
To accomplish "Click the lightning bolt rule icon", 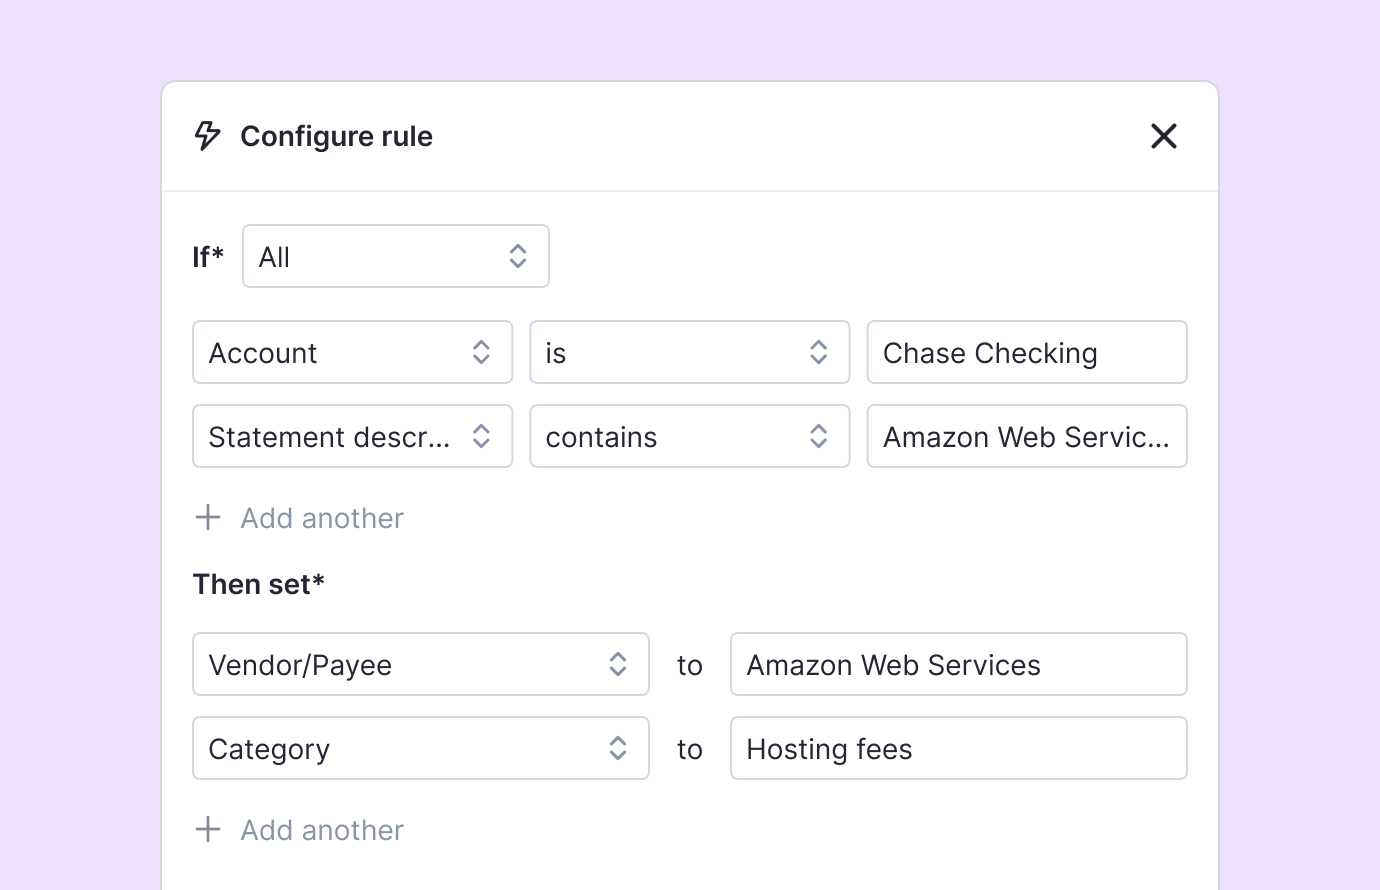I will pyautogui.click(x=207, y=136).
